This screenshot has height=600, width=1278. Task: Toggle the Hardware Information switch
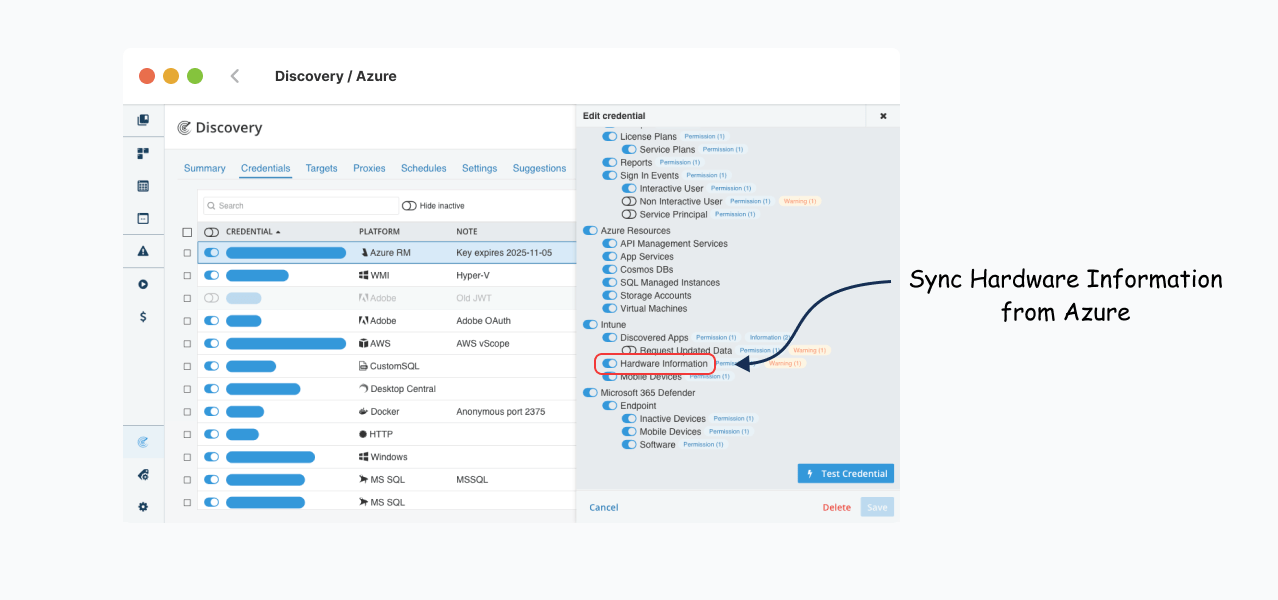click(x=610, y=364)
